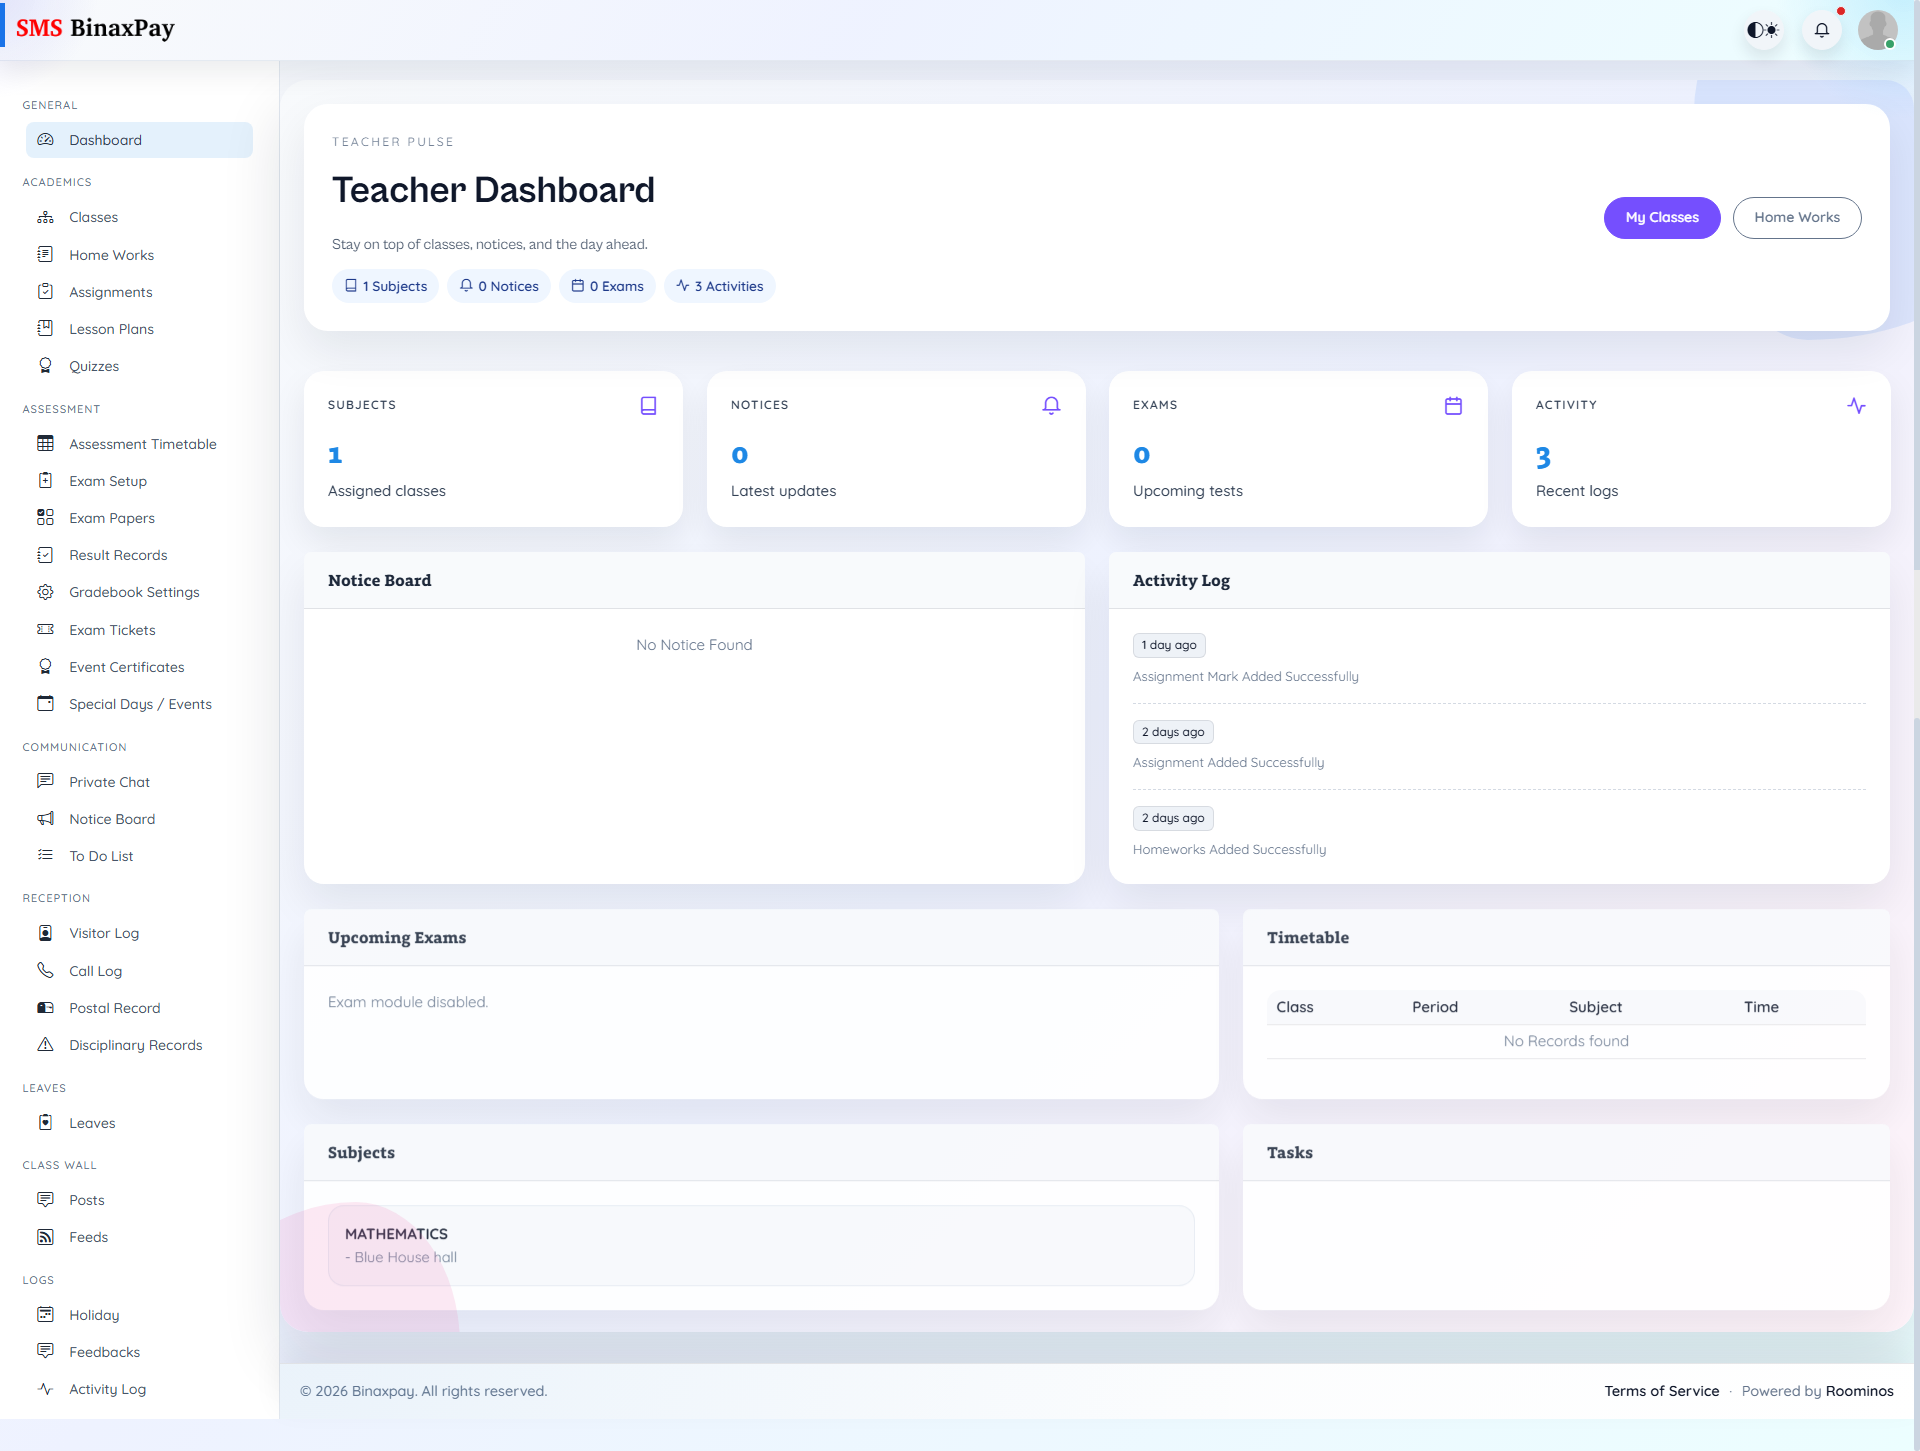Click the My Classes button
The height and width of the screenshot is (1451, 1920).
point(1662,217)
